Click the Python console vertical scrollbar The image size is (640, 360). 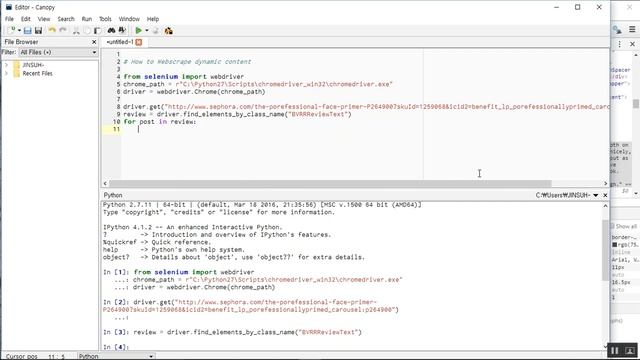(605, 250)
